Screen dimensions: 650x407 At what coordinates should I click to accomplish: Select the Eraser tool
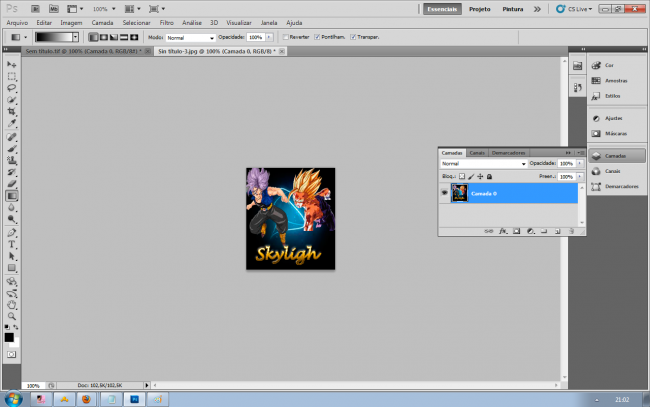[12, 184]
